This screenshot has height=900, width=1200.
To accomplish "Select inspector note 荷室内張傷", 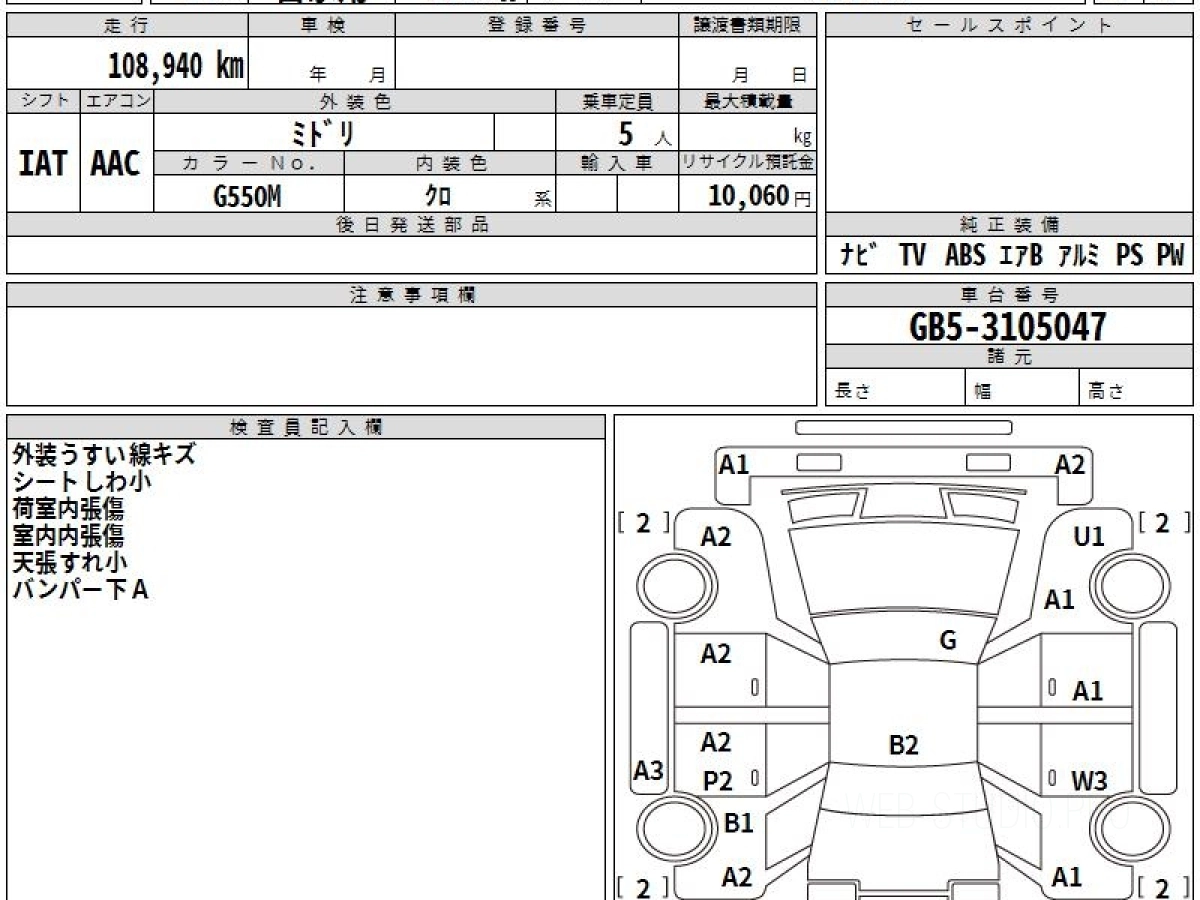I will 68,508.
